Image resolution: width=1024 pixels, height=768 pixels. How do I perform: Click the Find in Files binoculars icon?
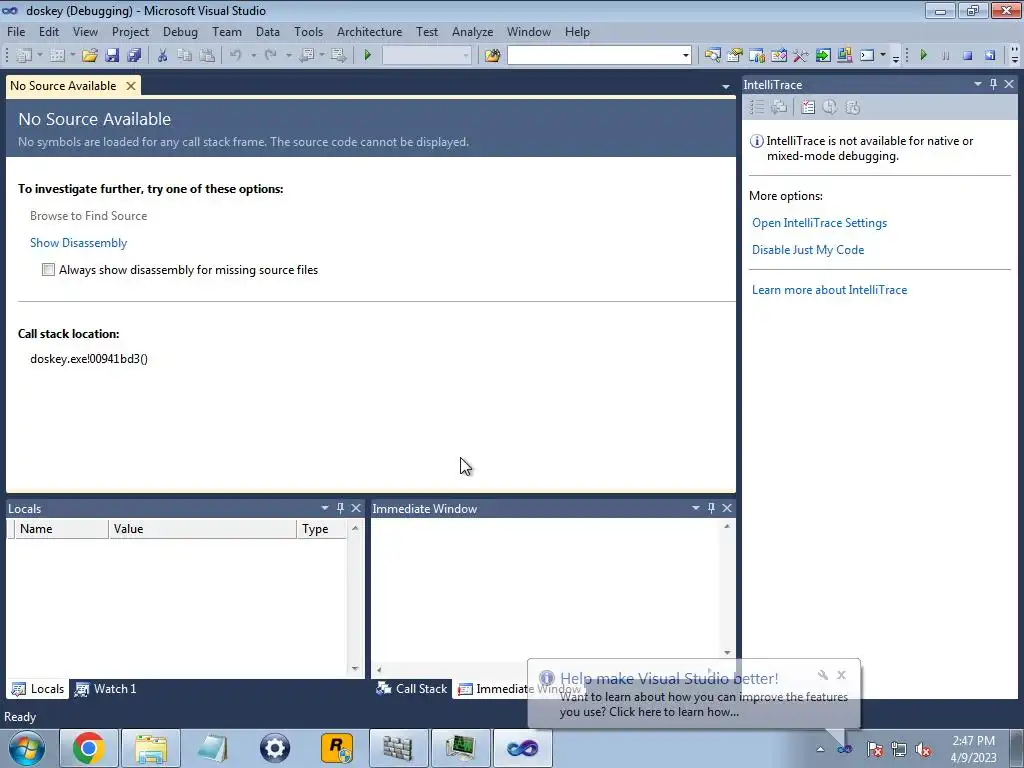point(492,56)
